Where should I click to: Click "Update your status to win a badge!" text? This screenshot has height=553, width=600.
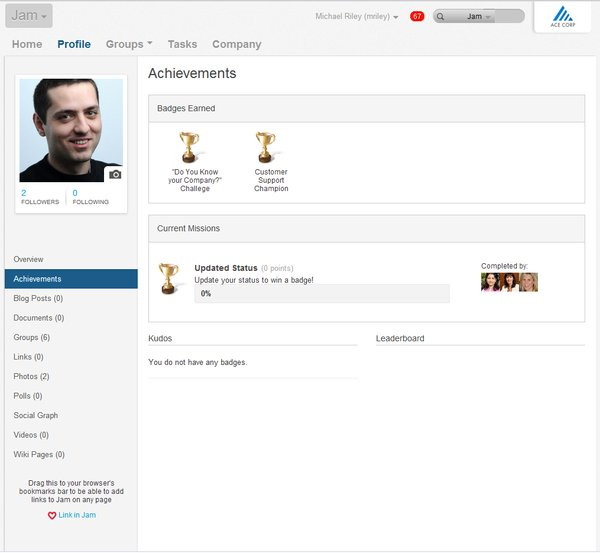click(254, 280)
